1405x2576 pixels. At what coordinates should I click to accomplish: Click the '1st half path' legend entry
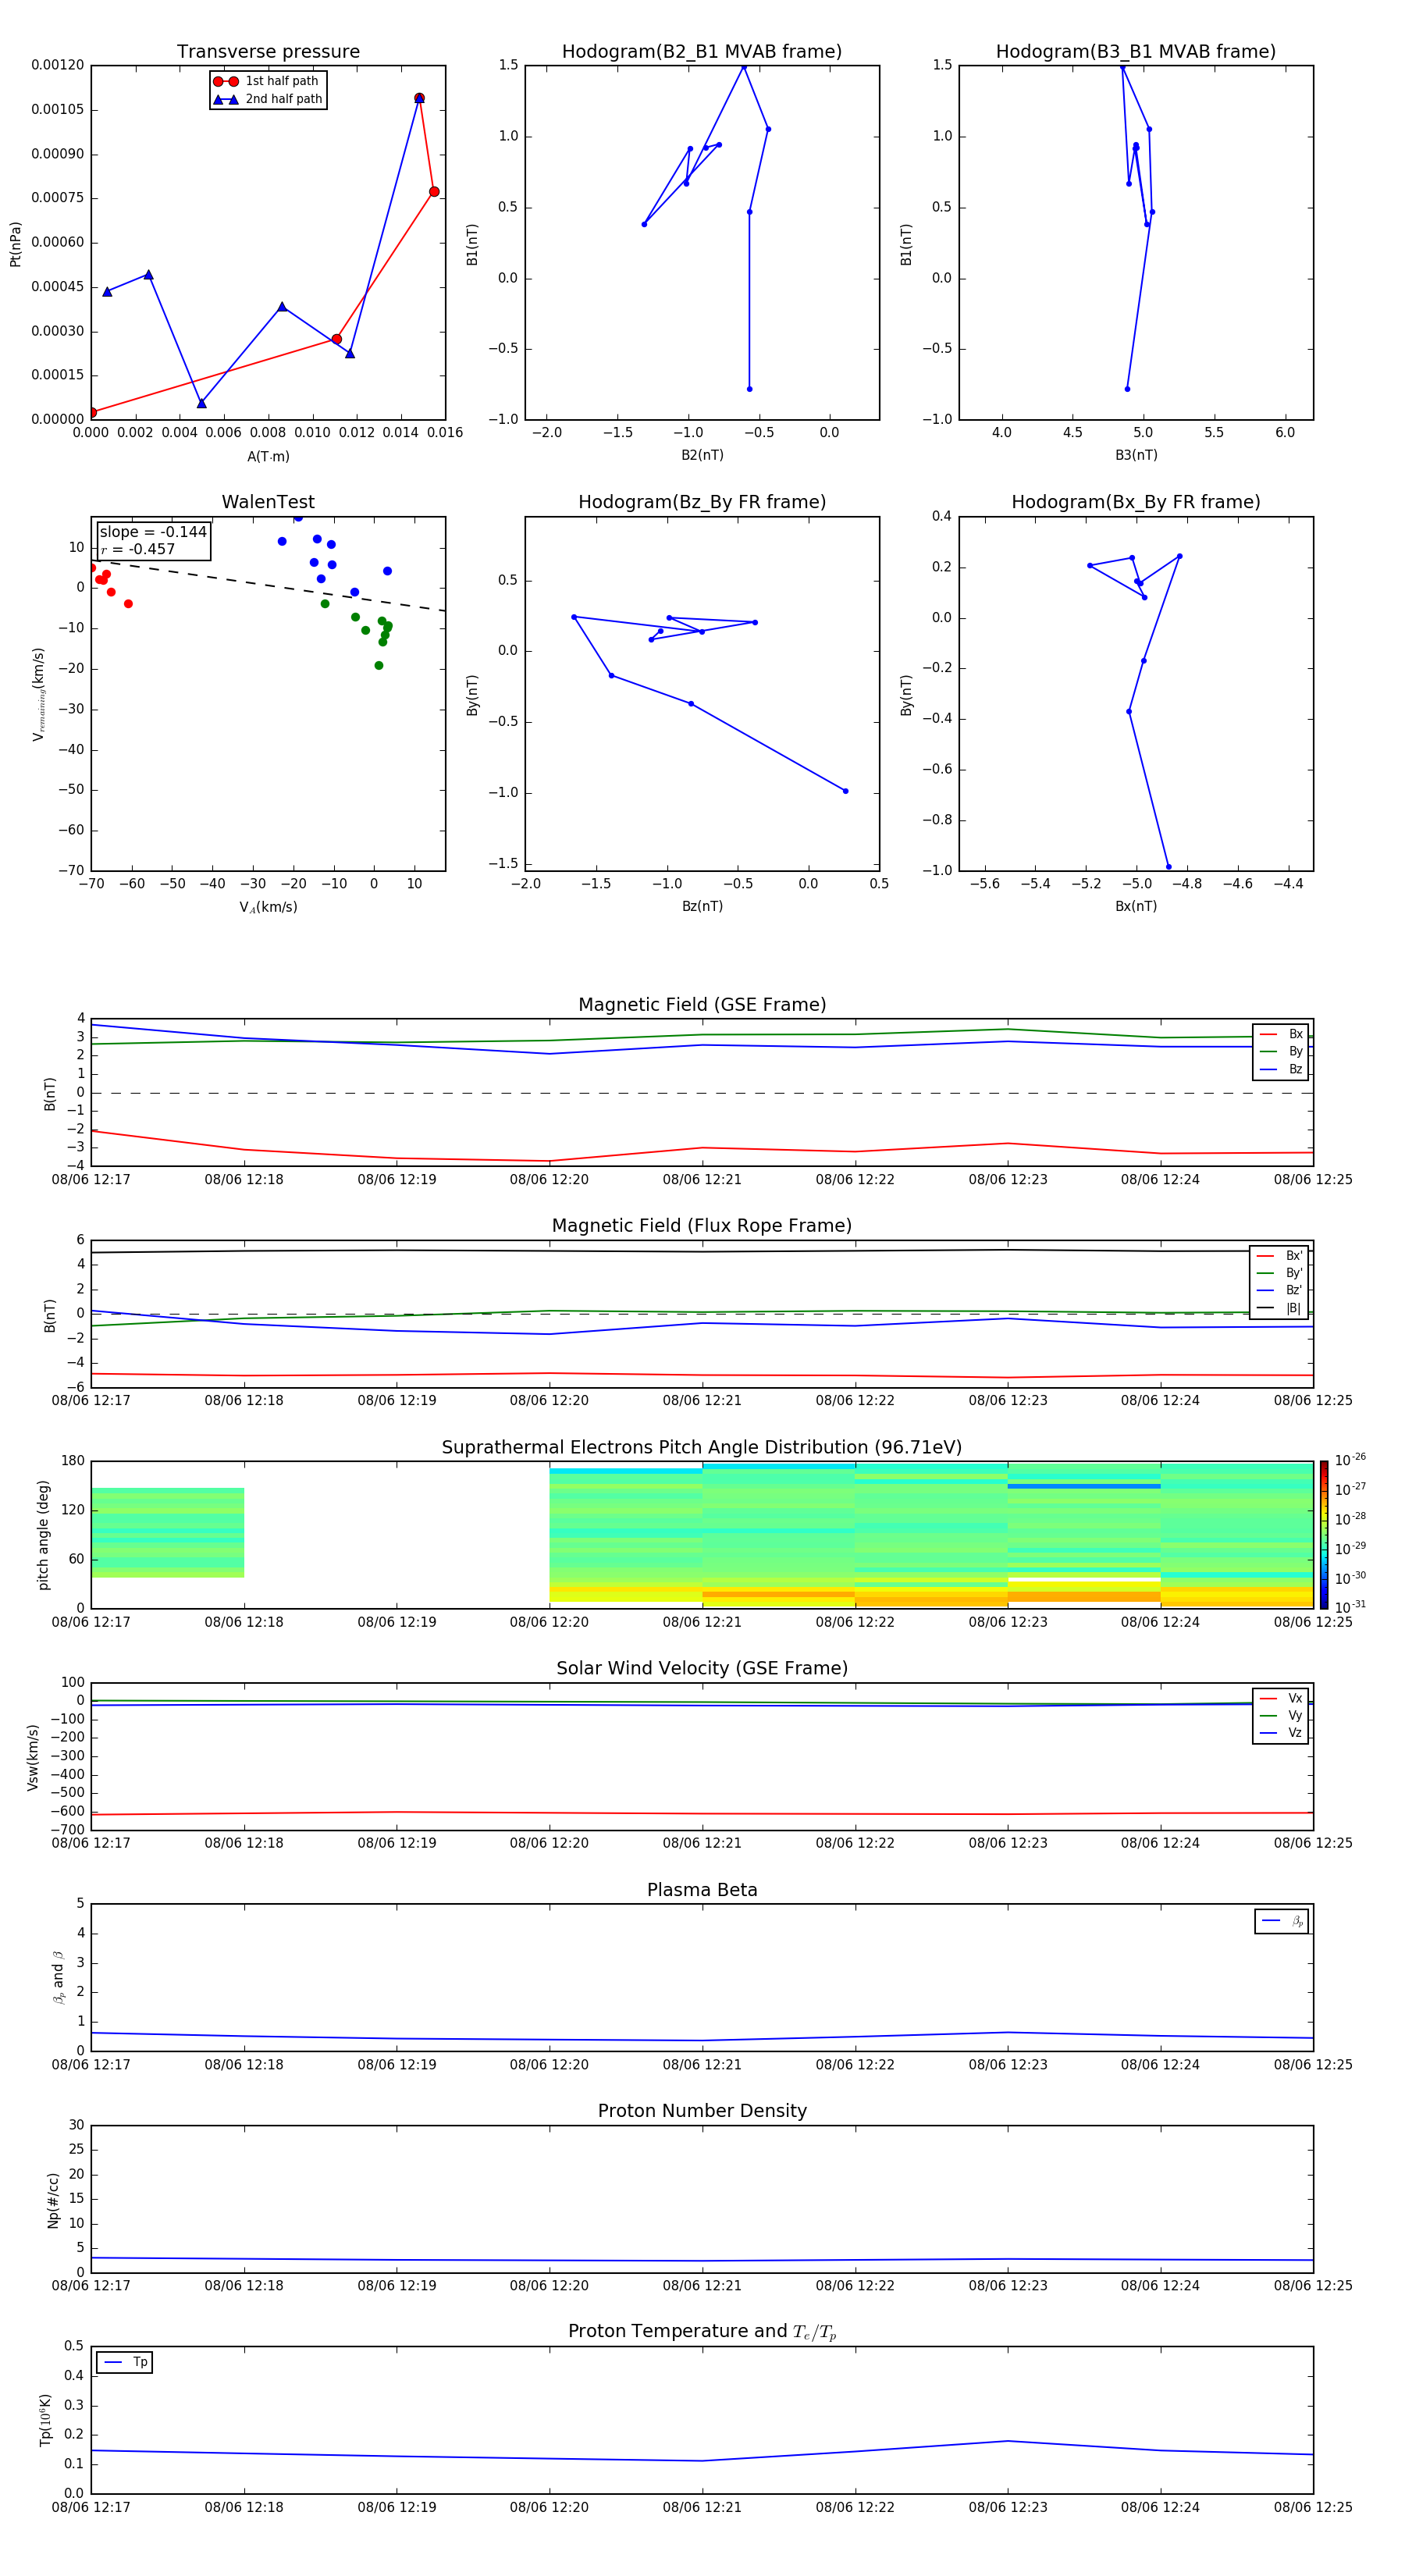click(267, 81)
